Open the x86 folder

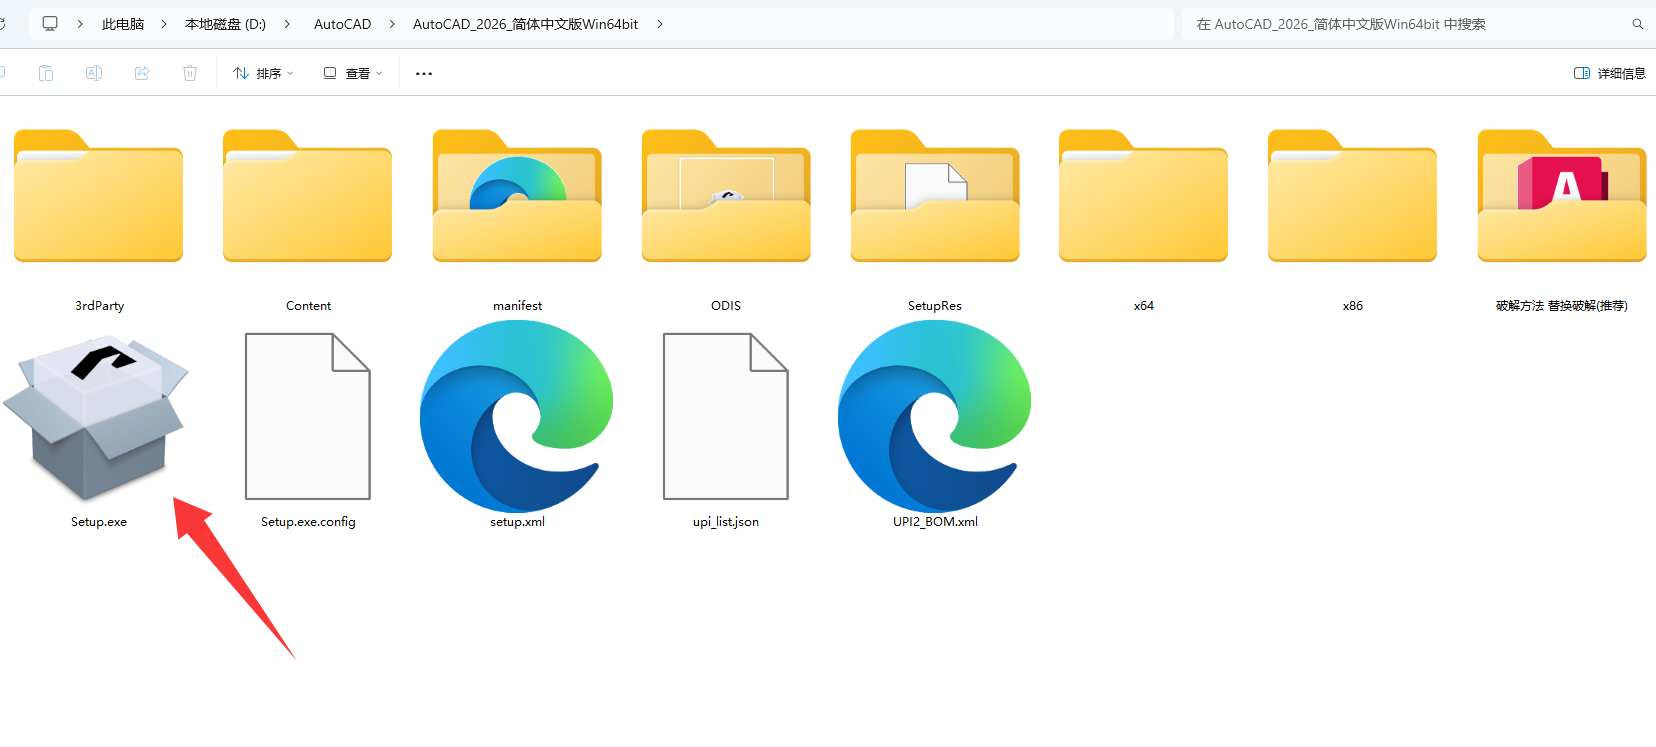(1352, 196)
